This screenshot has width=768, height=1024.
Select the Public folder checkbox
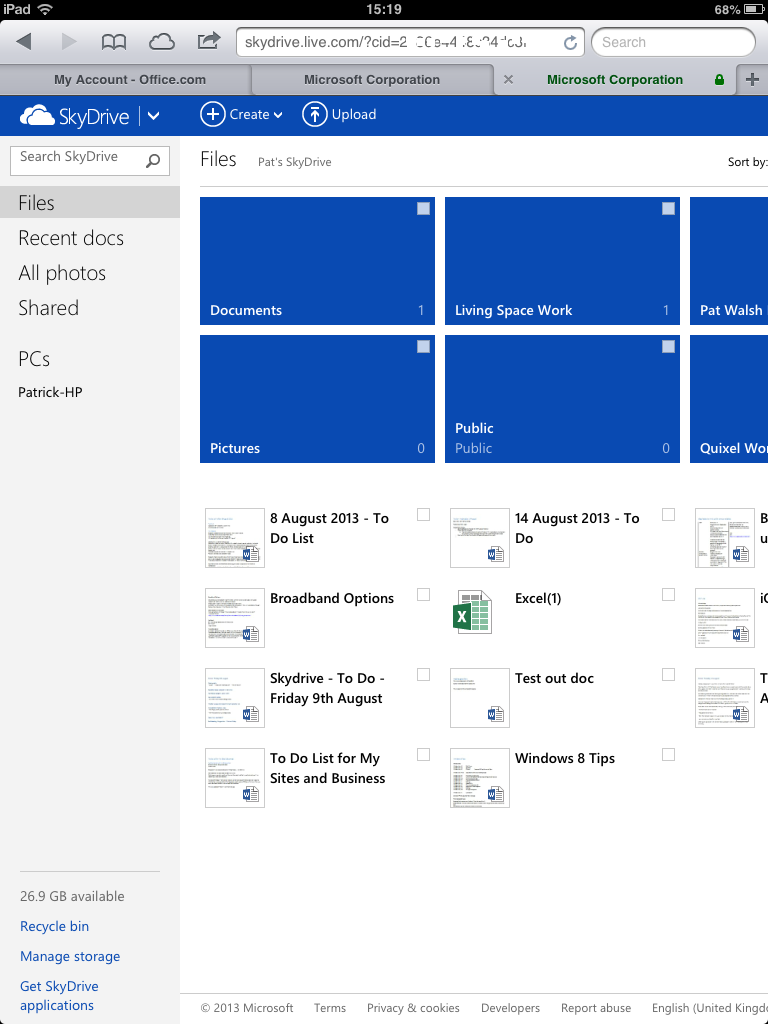pyautogui.click(x=668, y=346)
